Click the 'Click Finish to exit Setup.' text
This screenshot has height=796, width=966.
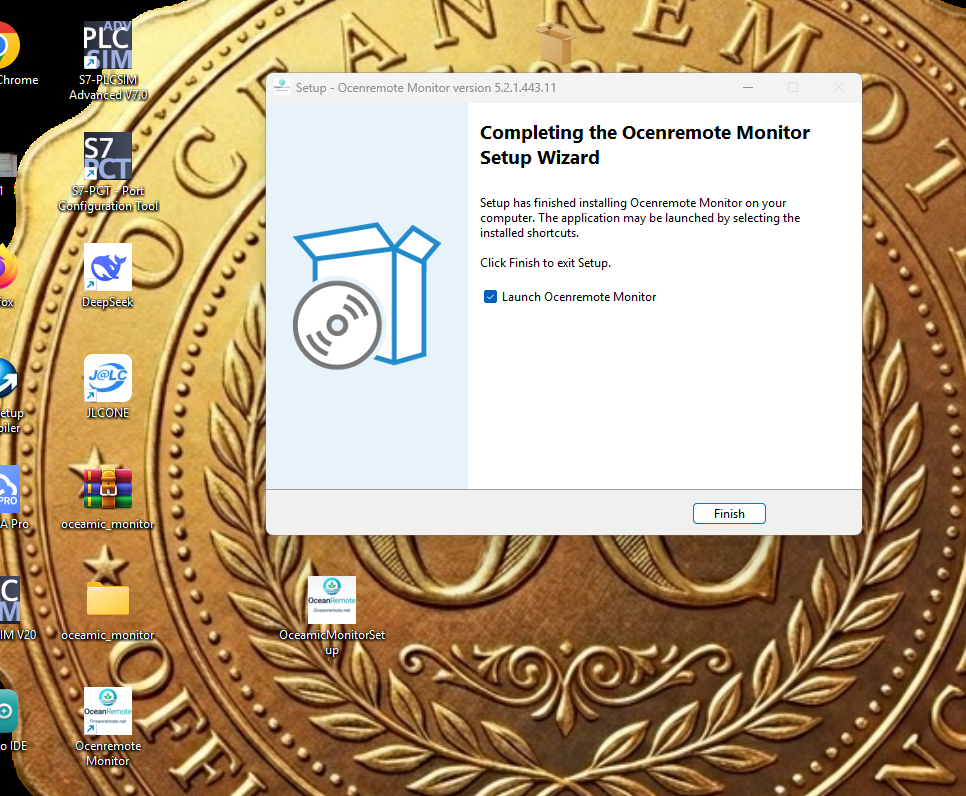[545, 263]
